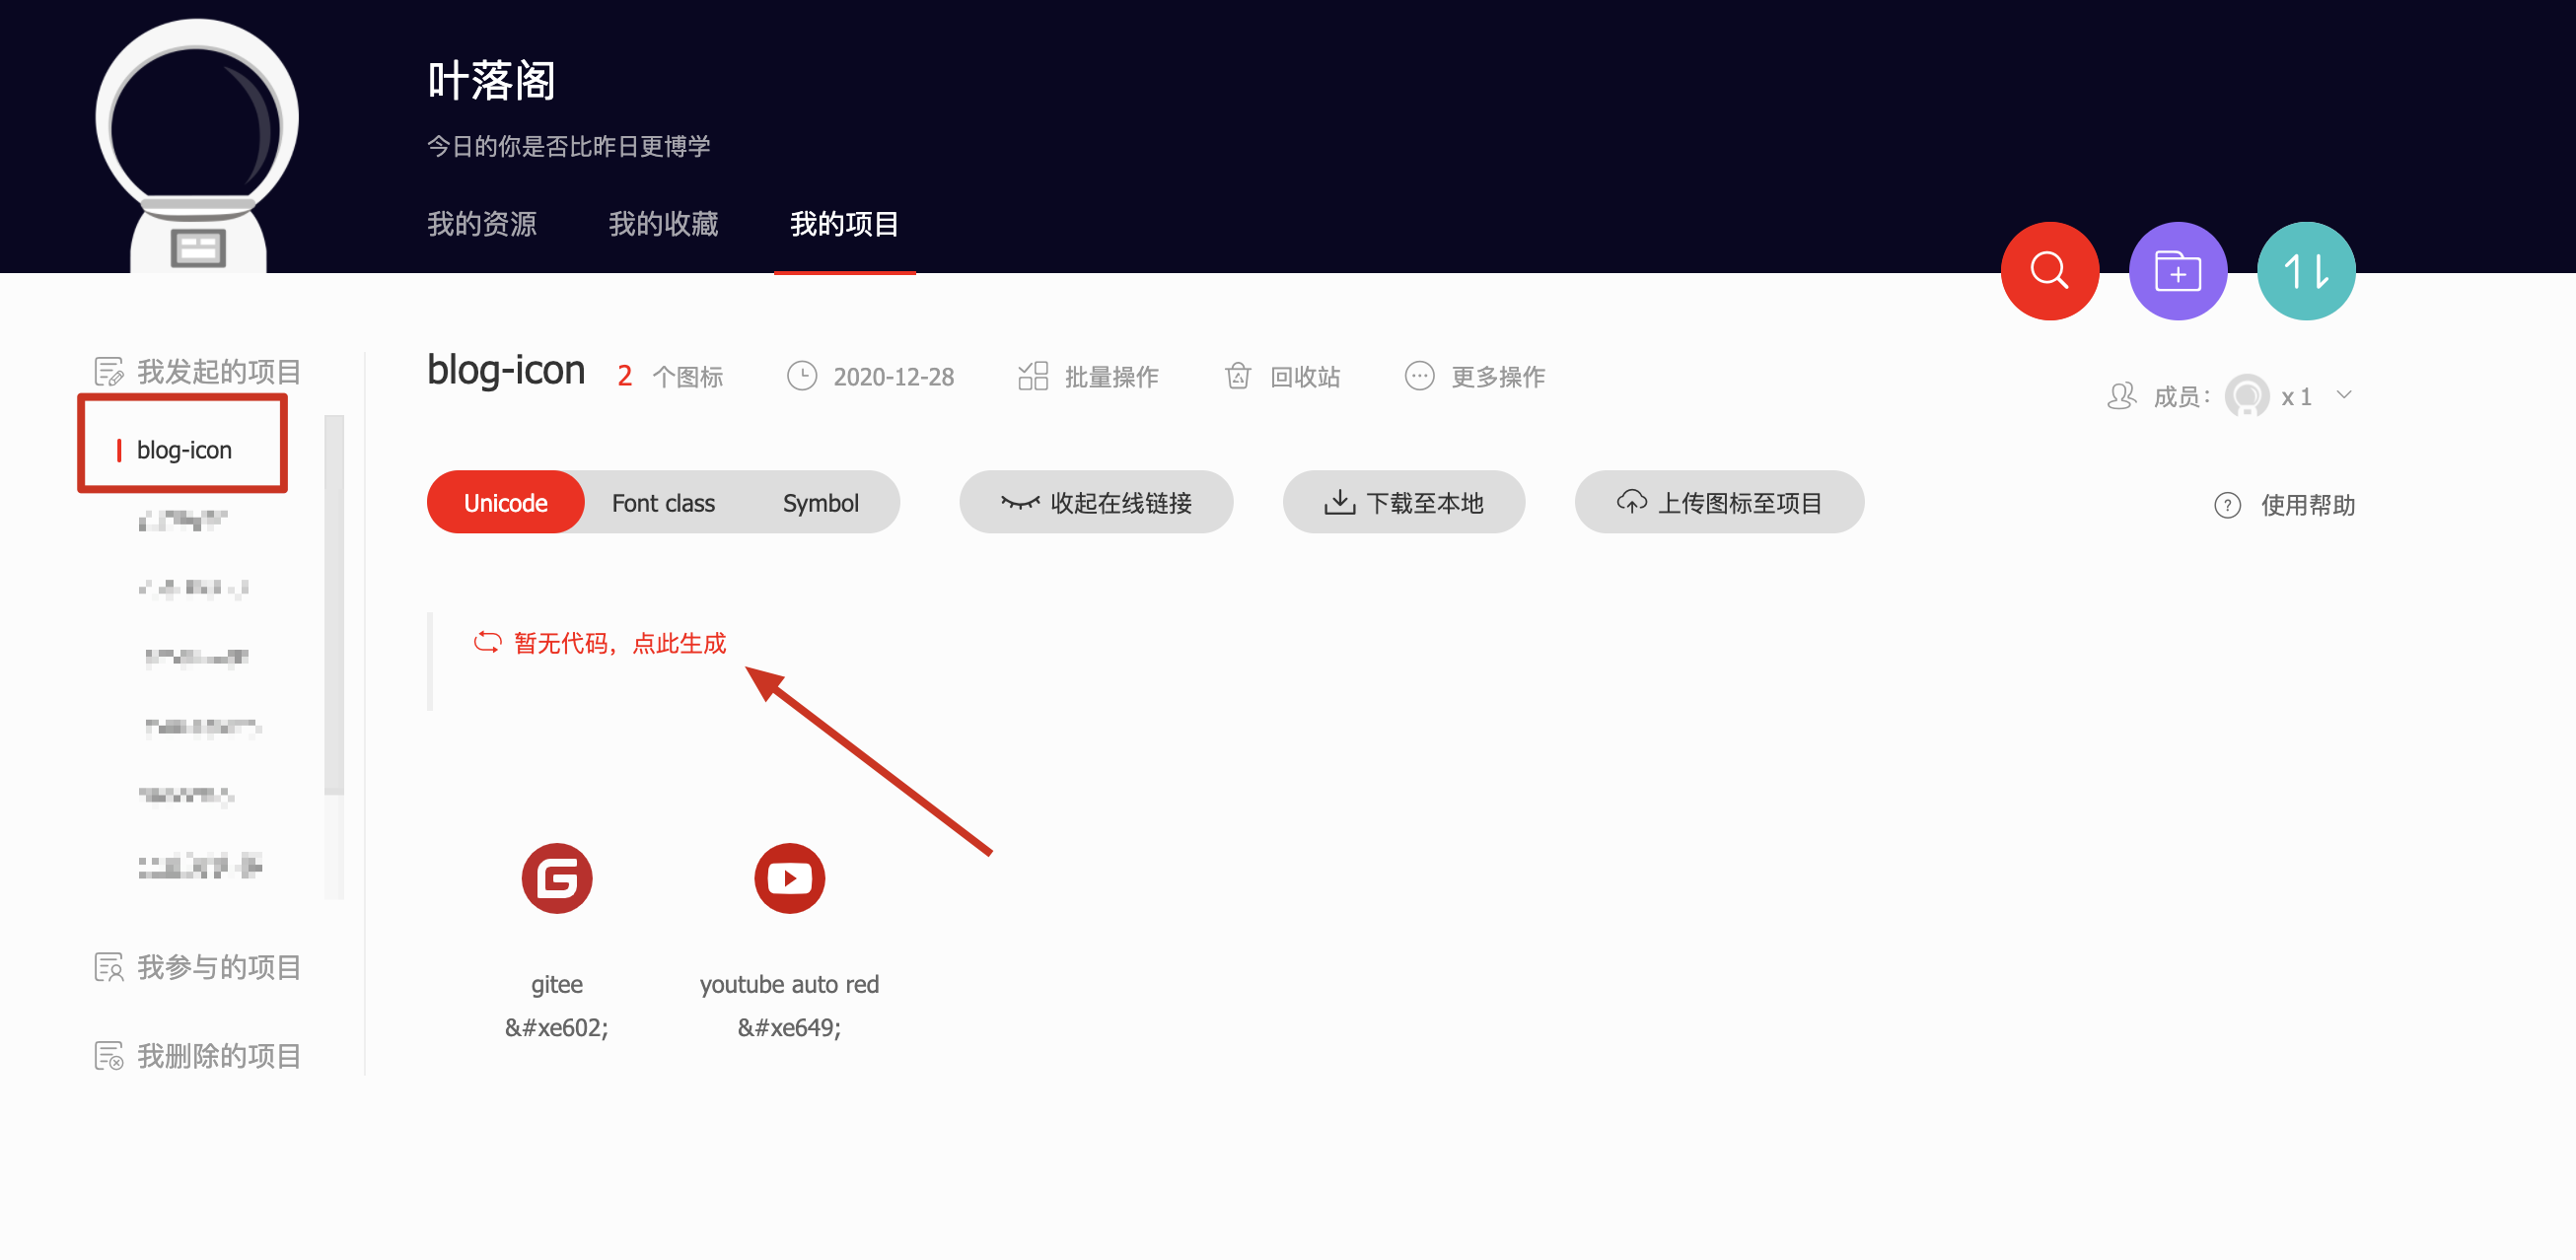Click the project list sidebar scrollbar
Image resolution: width=2576 pixels, height=1260 pixels.
click(x=334, y=606)
